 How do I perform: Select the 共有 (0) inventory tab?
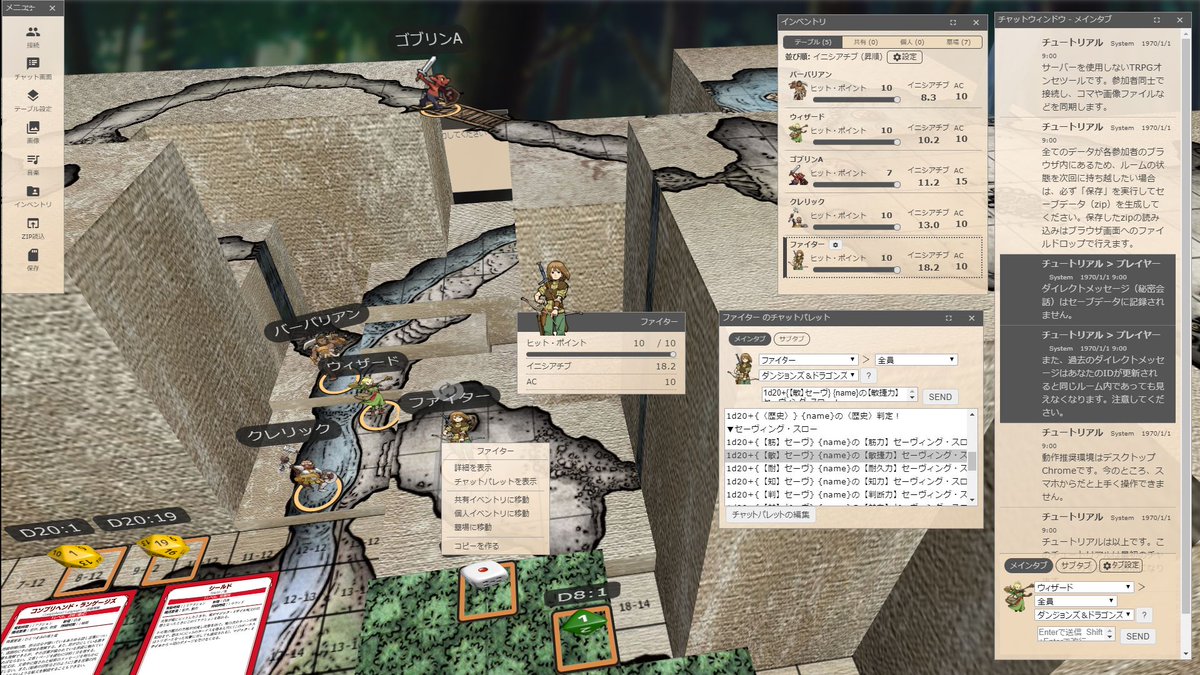(x=865, y=42)
